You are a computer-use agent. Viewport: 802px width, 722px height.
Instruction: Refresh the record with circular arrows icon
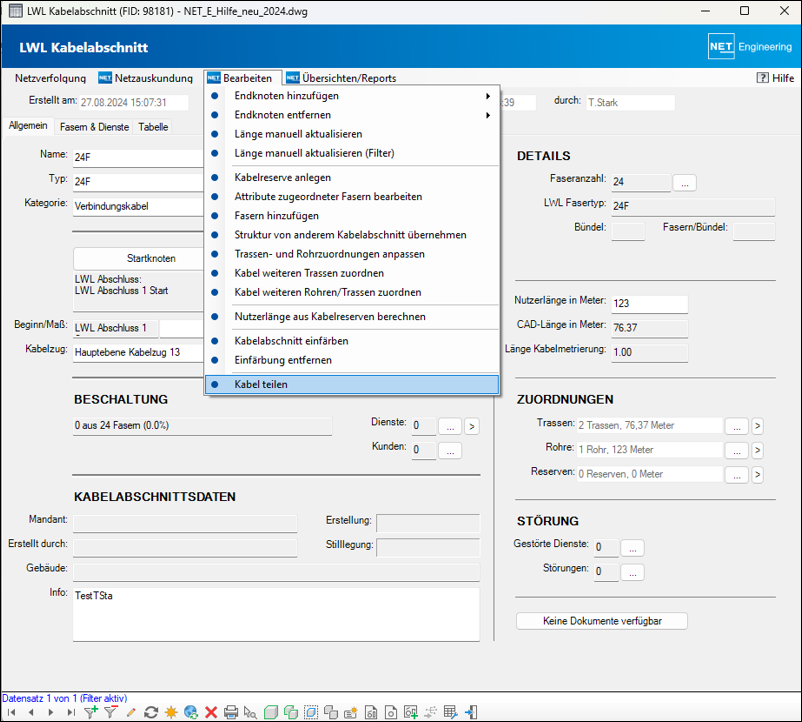[151, 712]
